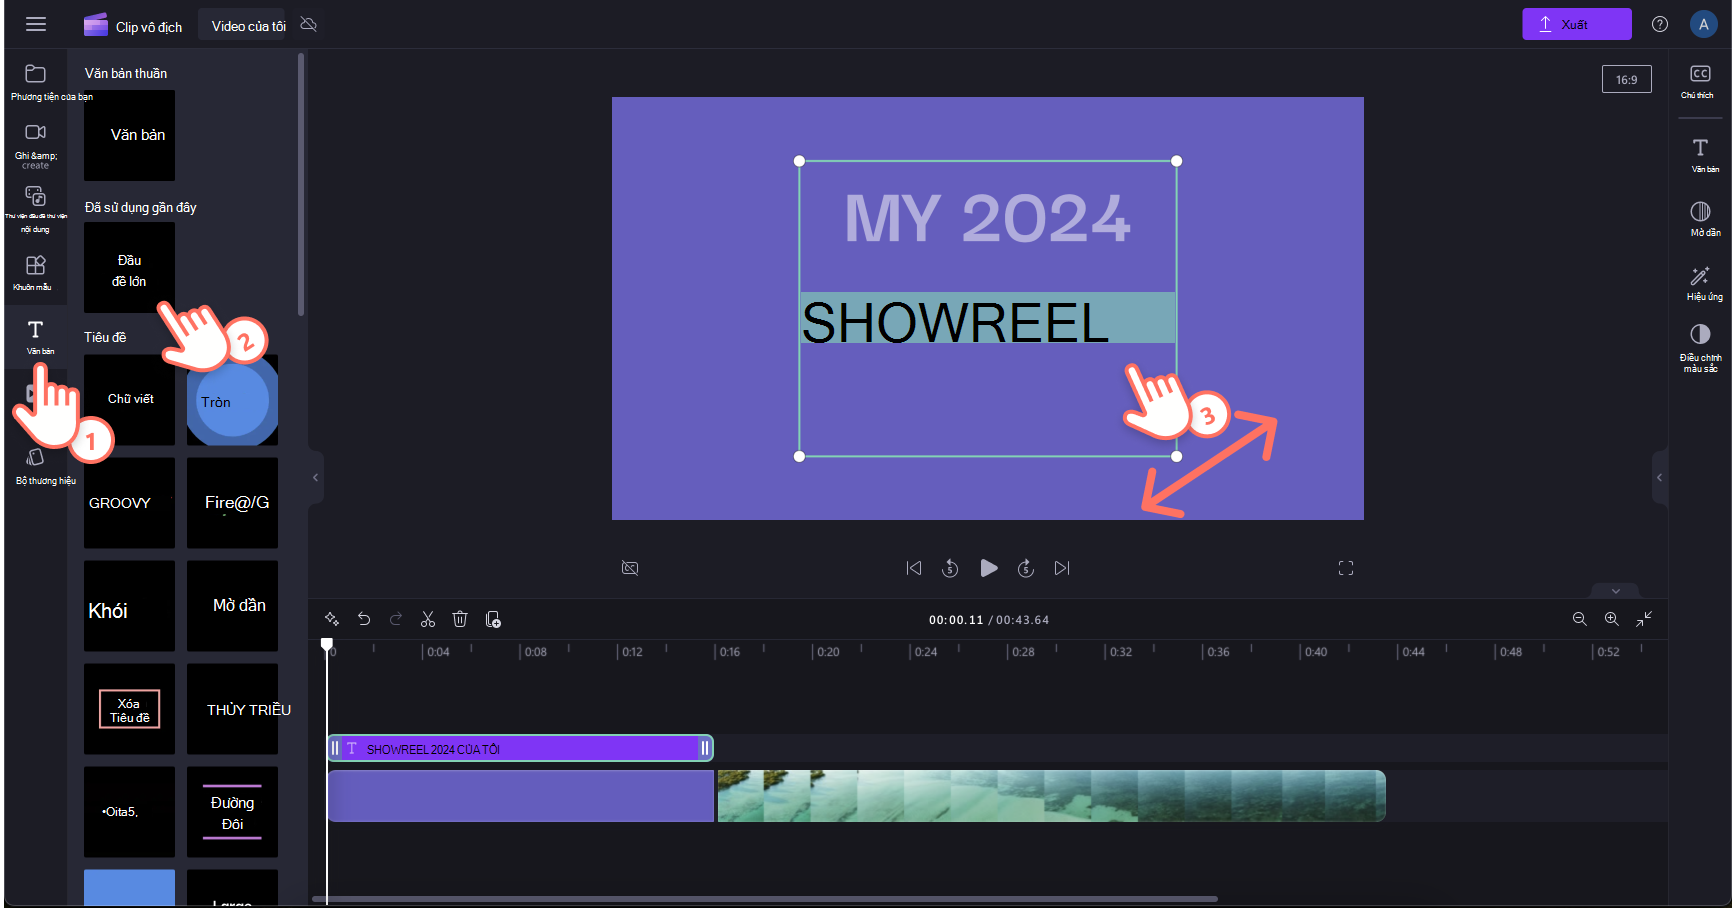Open Điều chỉnh màu sắc color panel
Image resolution: width=1732 pixels, height=908 pixels.
(1700, 347)
